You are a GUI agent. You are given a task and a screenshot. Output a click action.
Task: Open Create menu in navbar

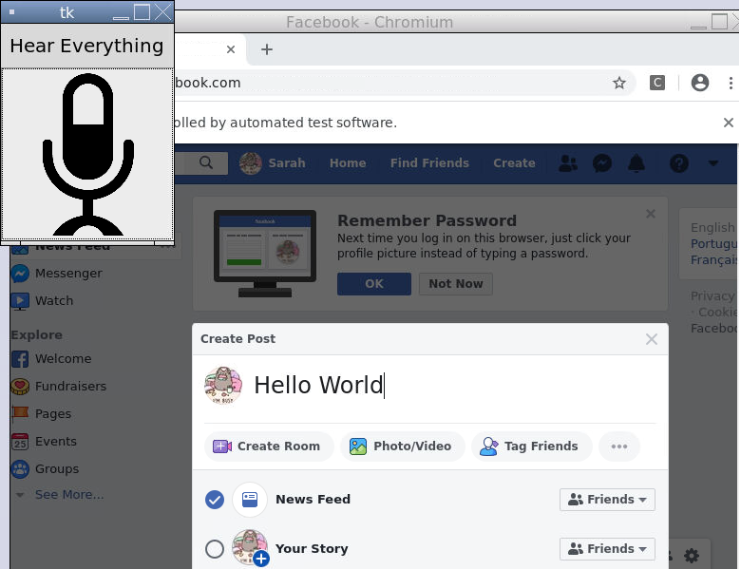pyautogui.click(x=514, y=163)
